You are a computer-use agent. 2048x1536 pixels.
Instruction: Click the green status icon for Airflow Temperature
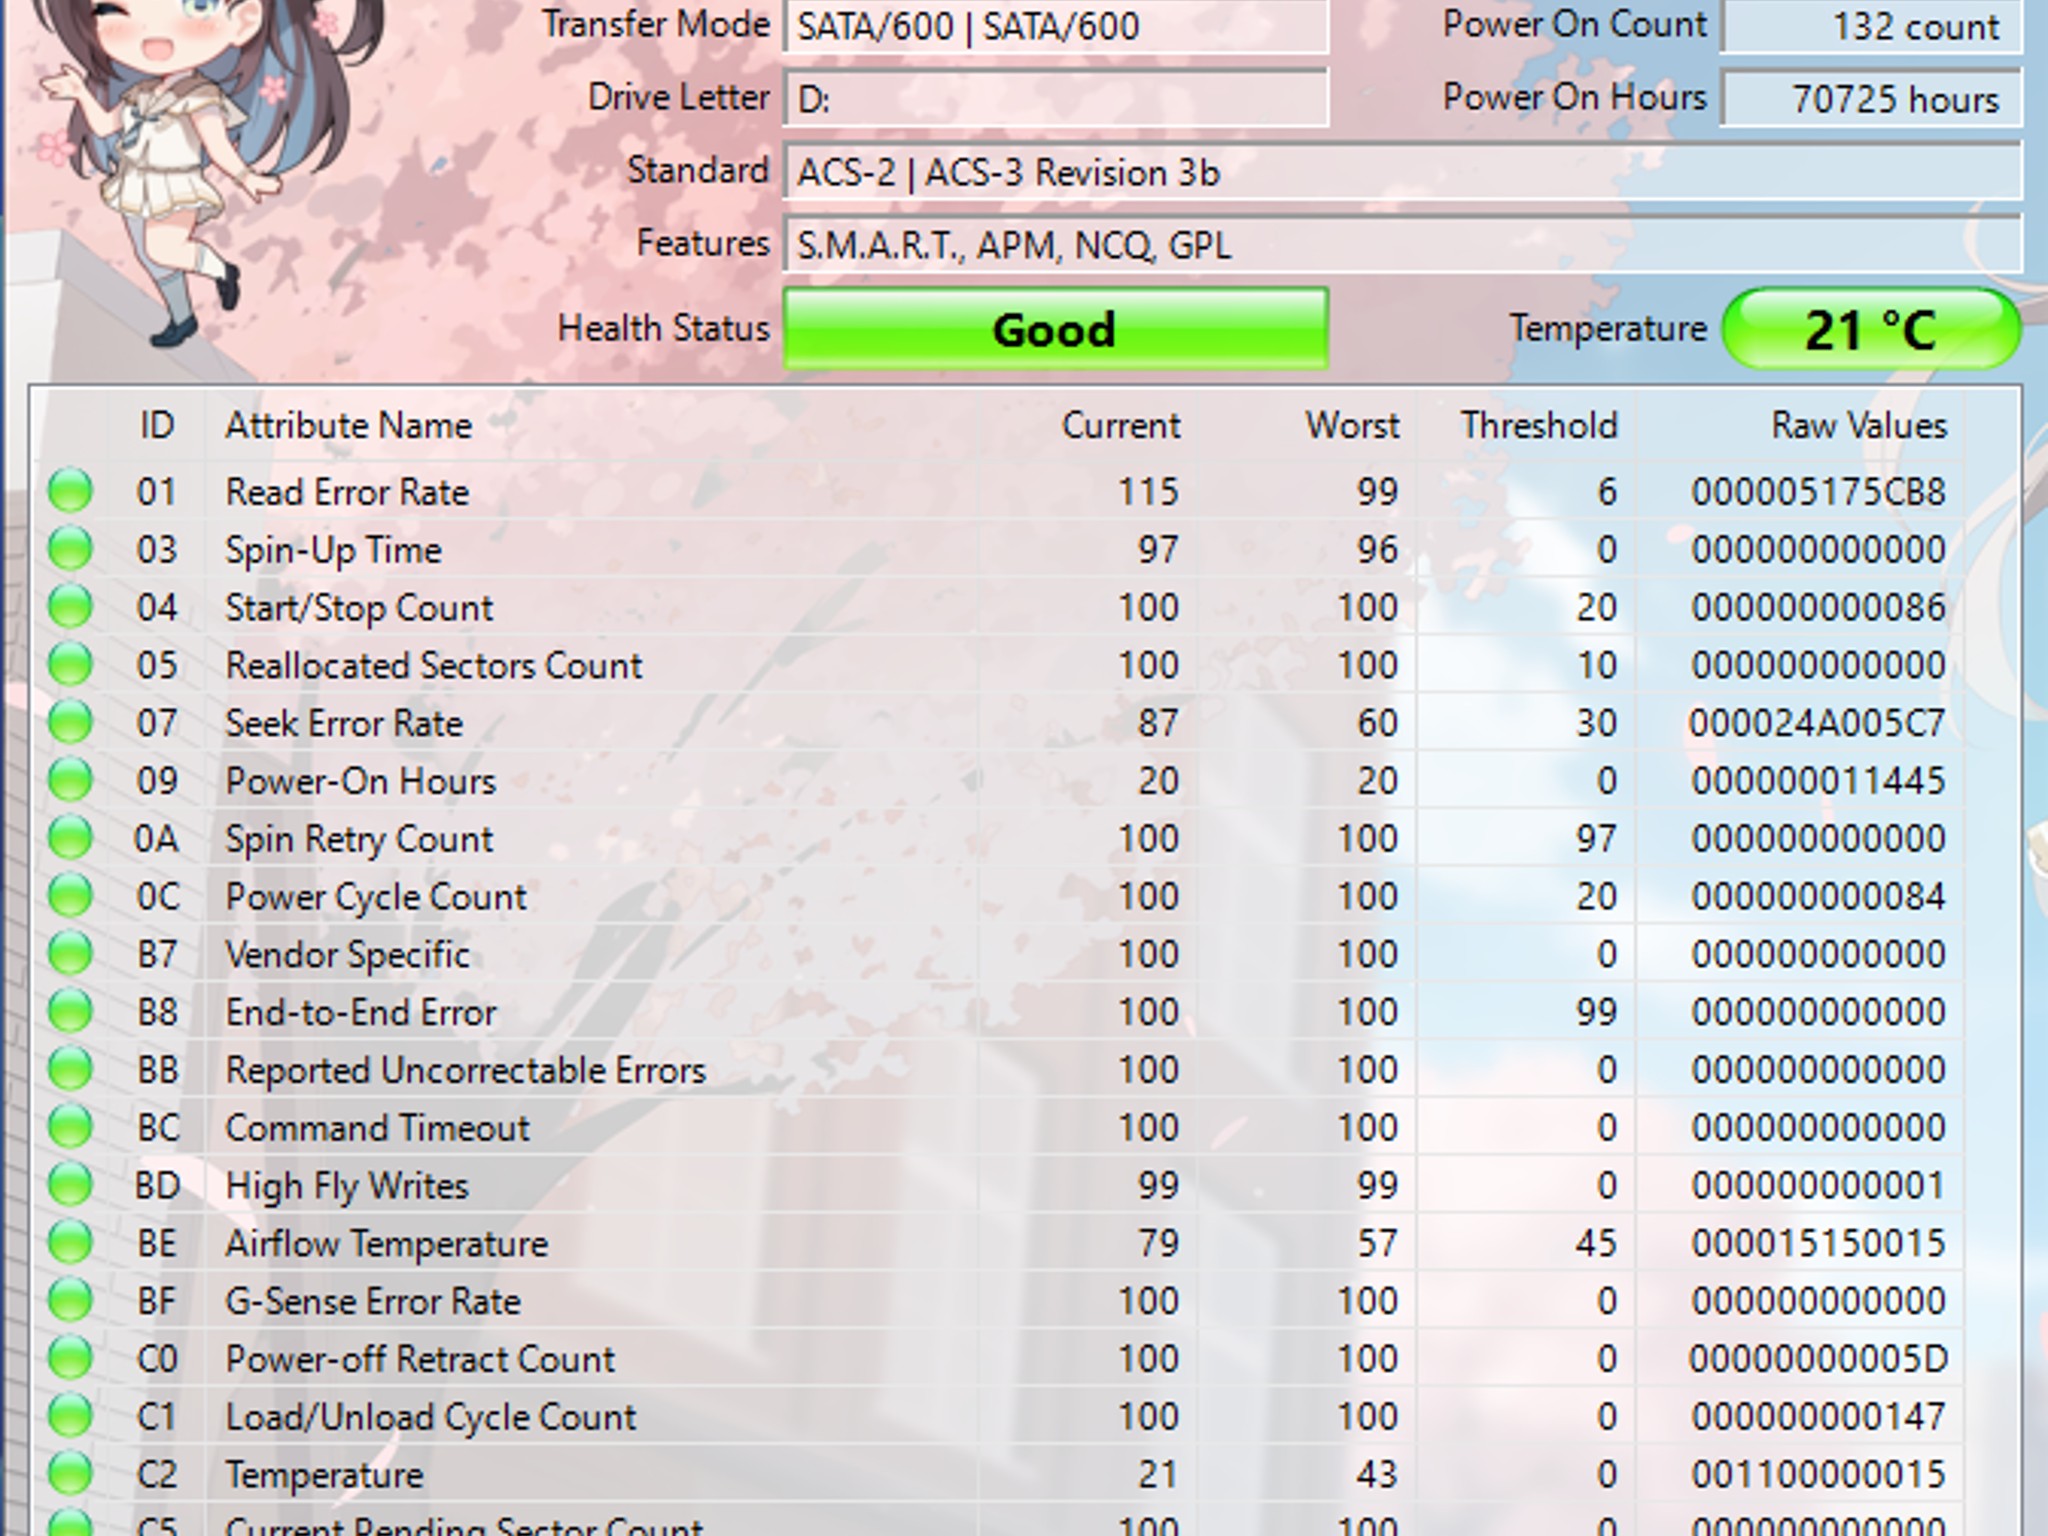(71, 1243)
